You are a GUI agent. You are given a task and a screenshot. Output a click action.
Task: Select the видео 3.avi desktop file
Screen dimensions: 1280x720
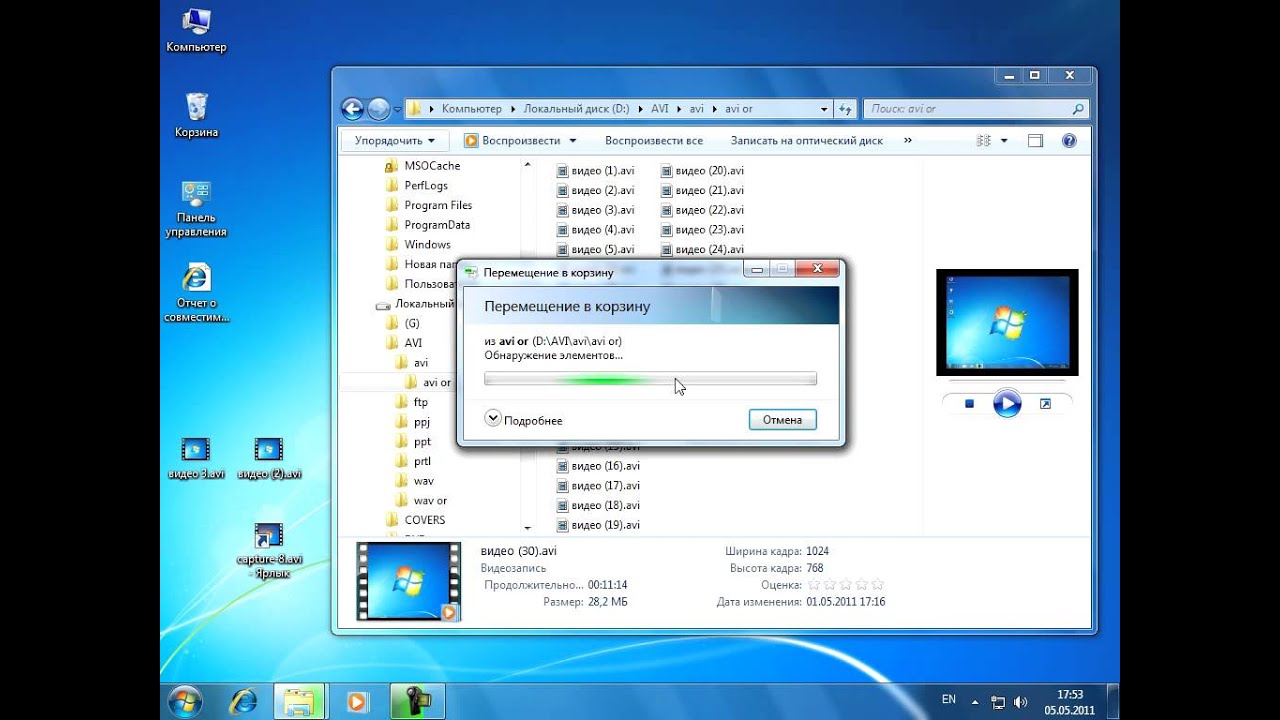[x=196, y=458]
